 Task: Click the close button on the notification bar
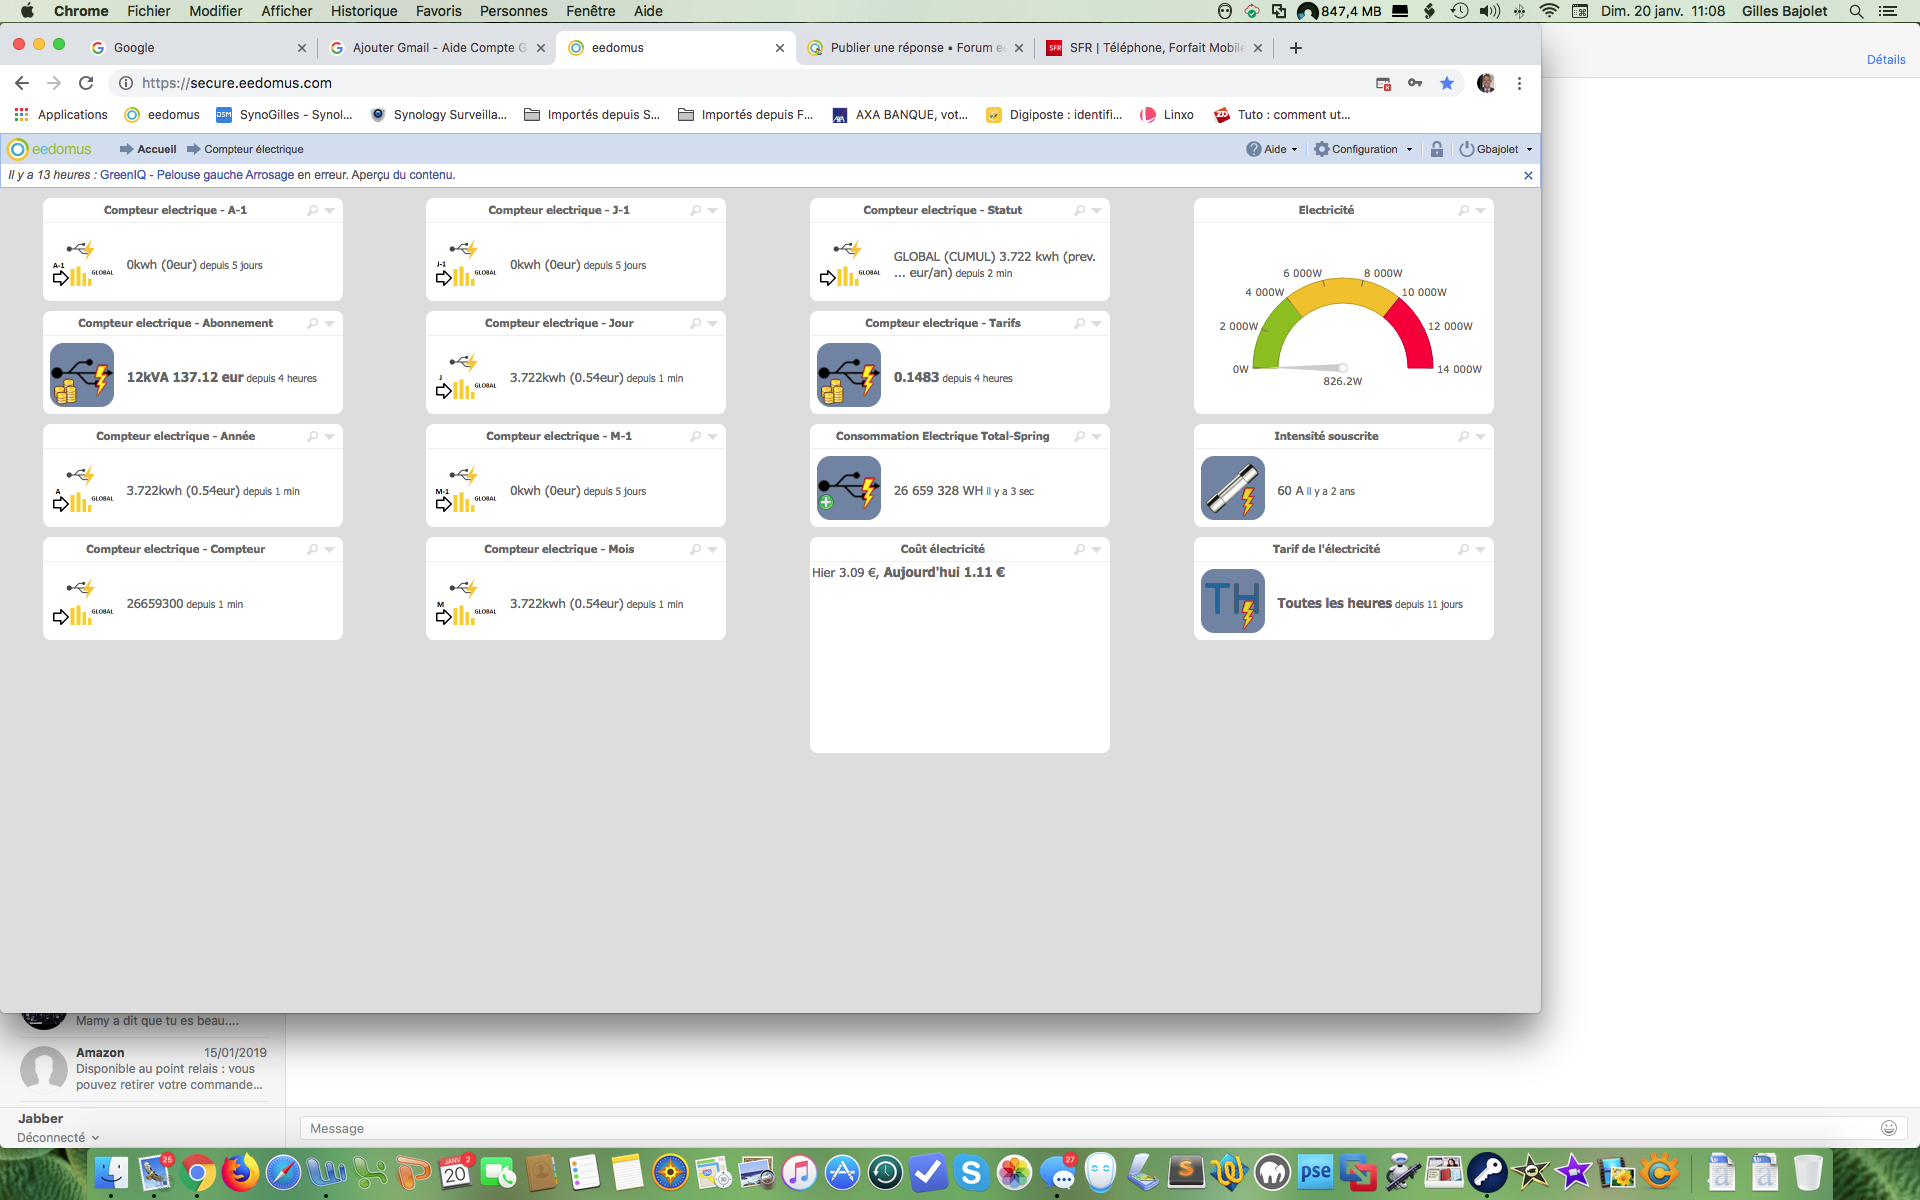[x=1529, y=176]
